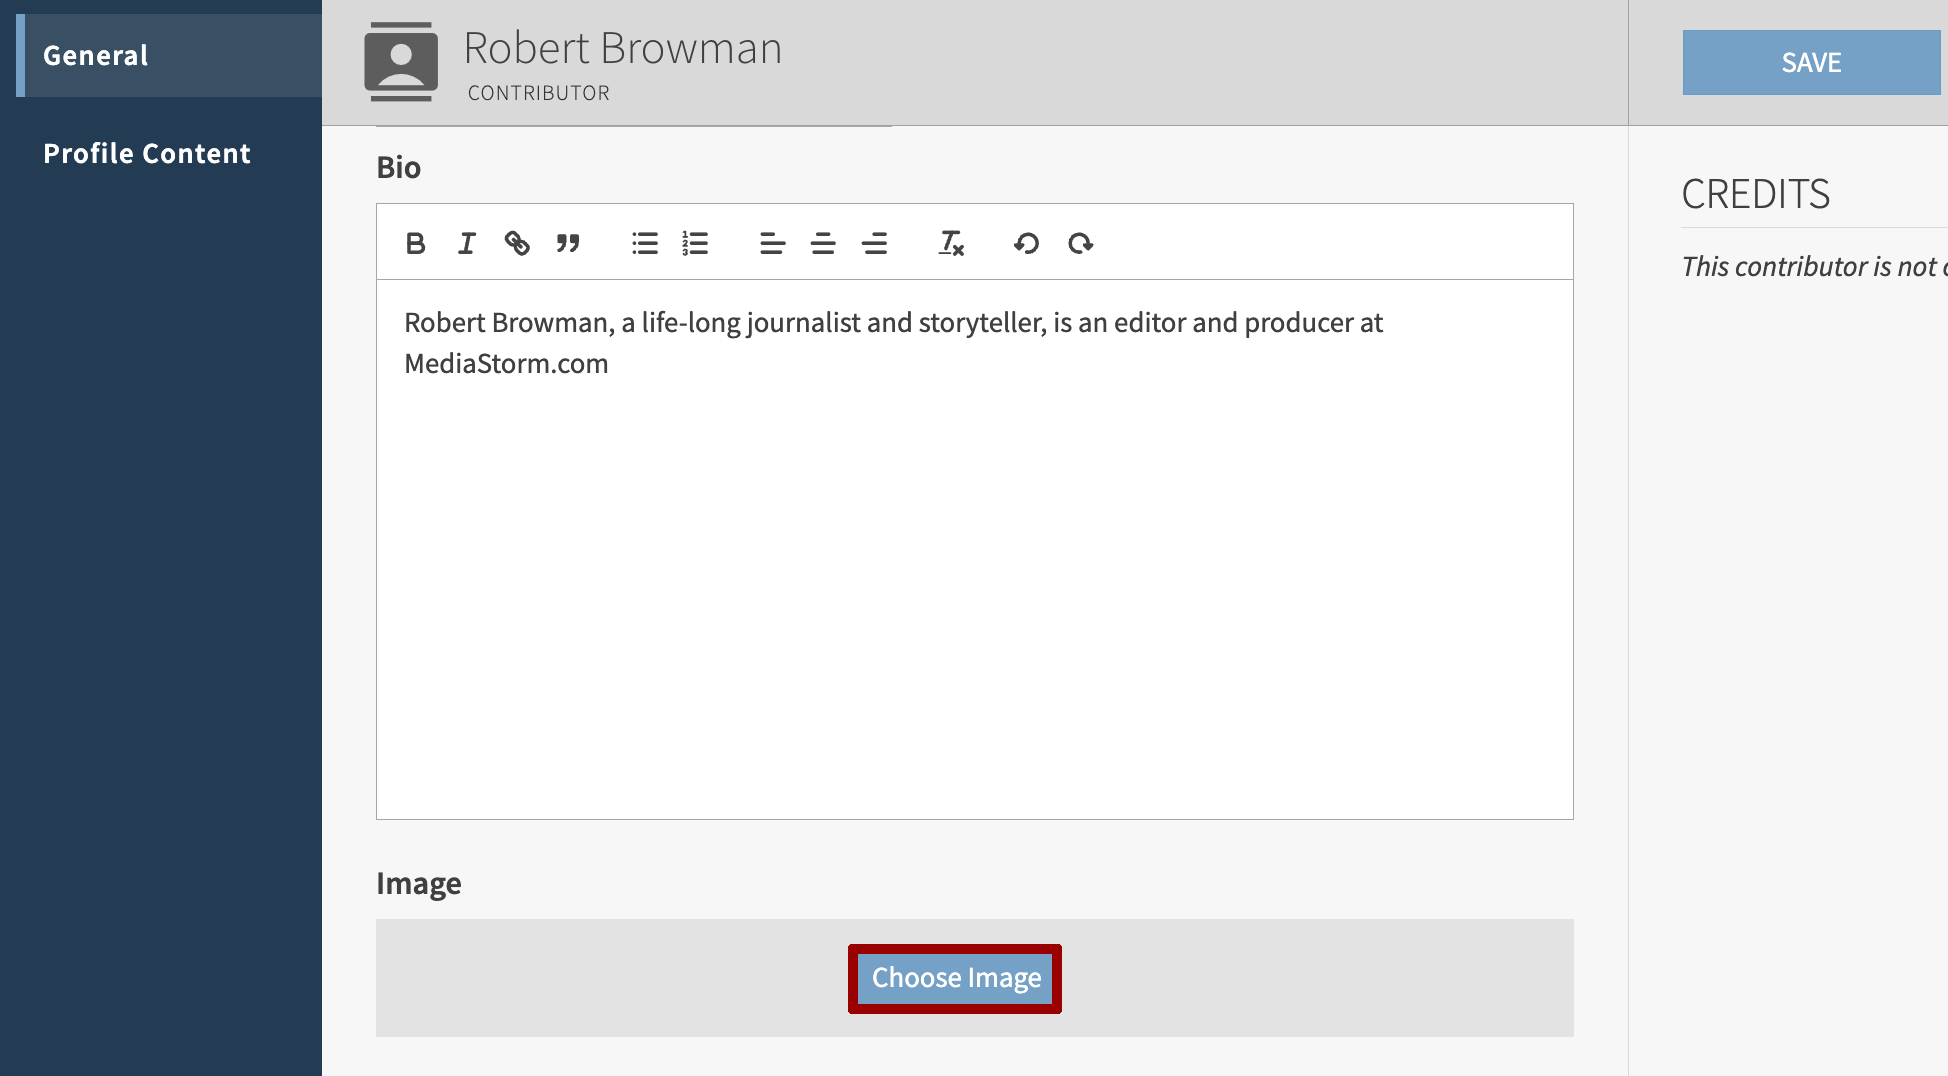The width and height of the screenshot is (1948, 1076).
Task: Switch to Profile Content section
Action: [x=147, y=154]
